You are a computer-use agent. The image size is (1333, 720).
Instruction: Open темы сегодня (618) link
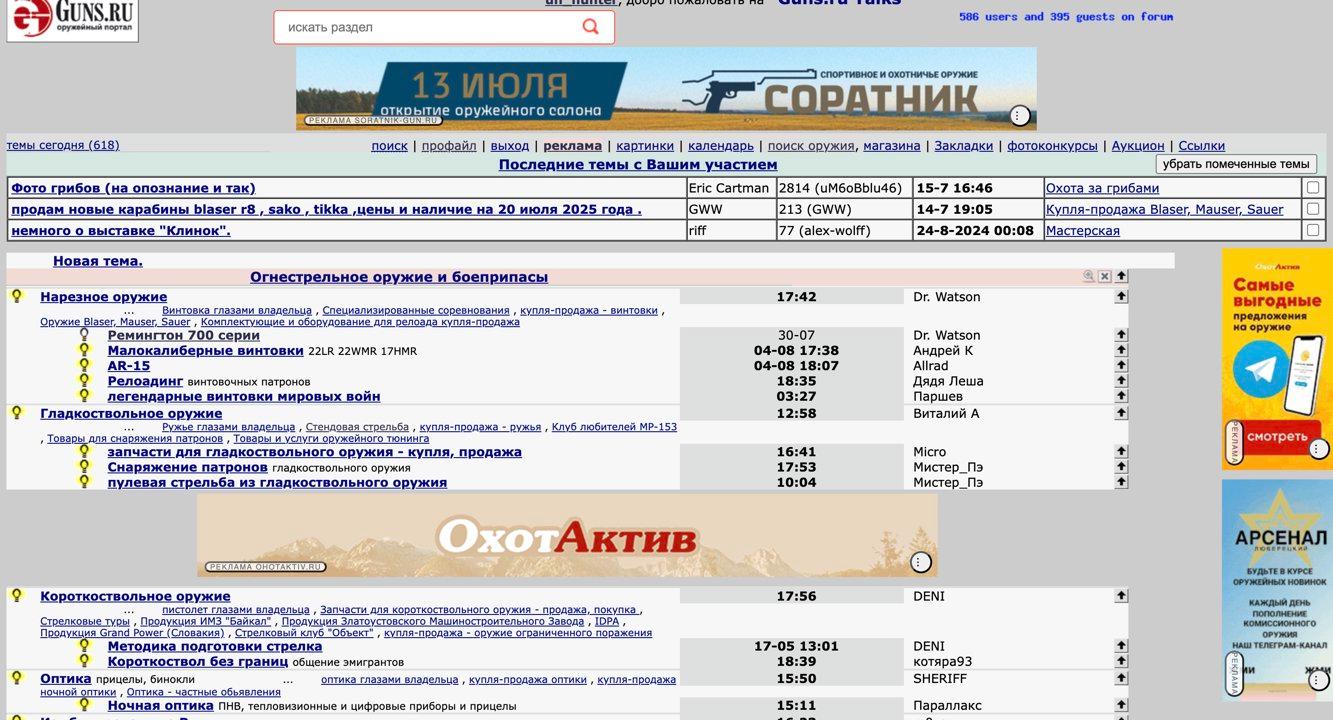63,145
